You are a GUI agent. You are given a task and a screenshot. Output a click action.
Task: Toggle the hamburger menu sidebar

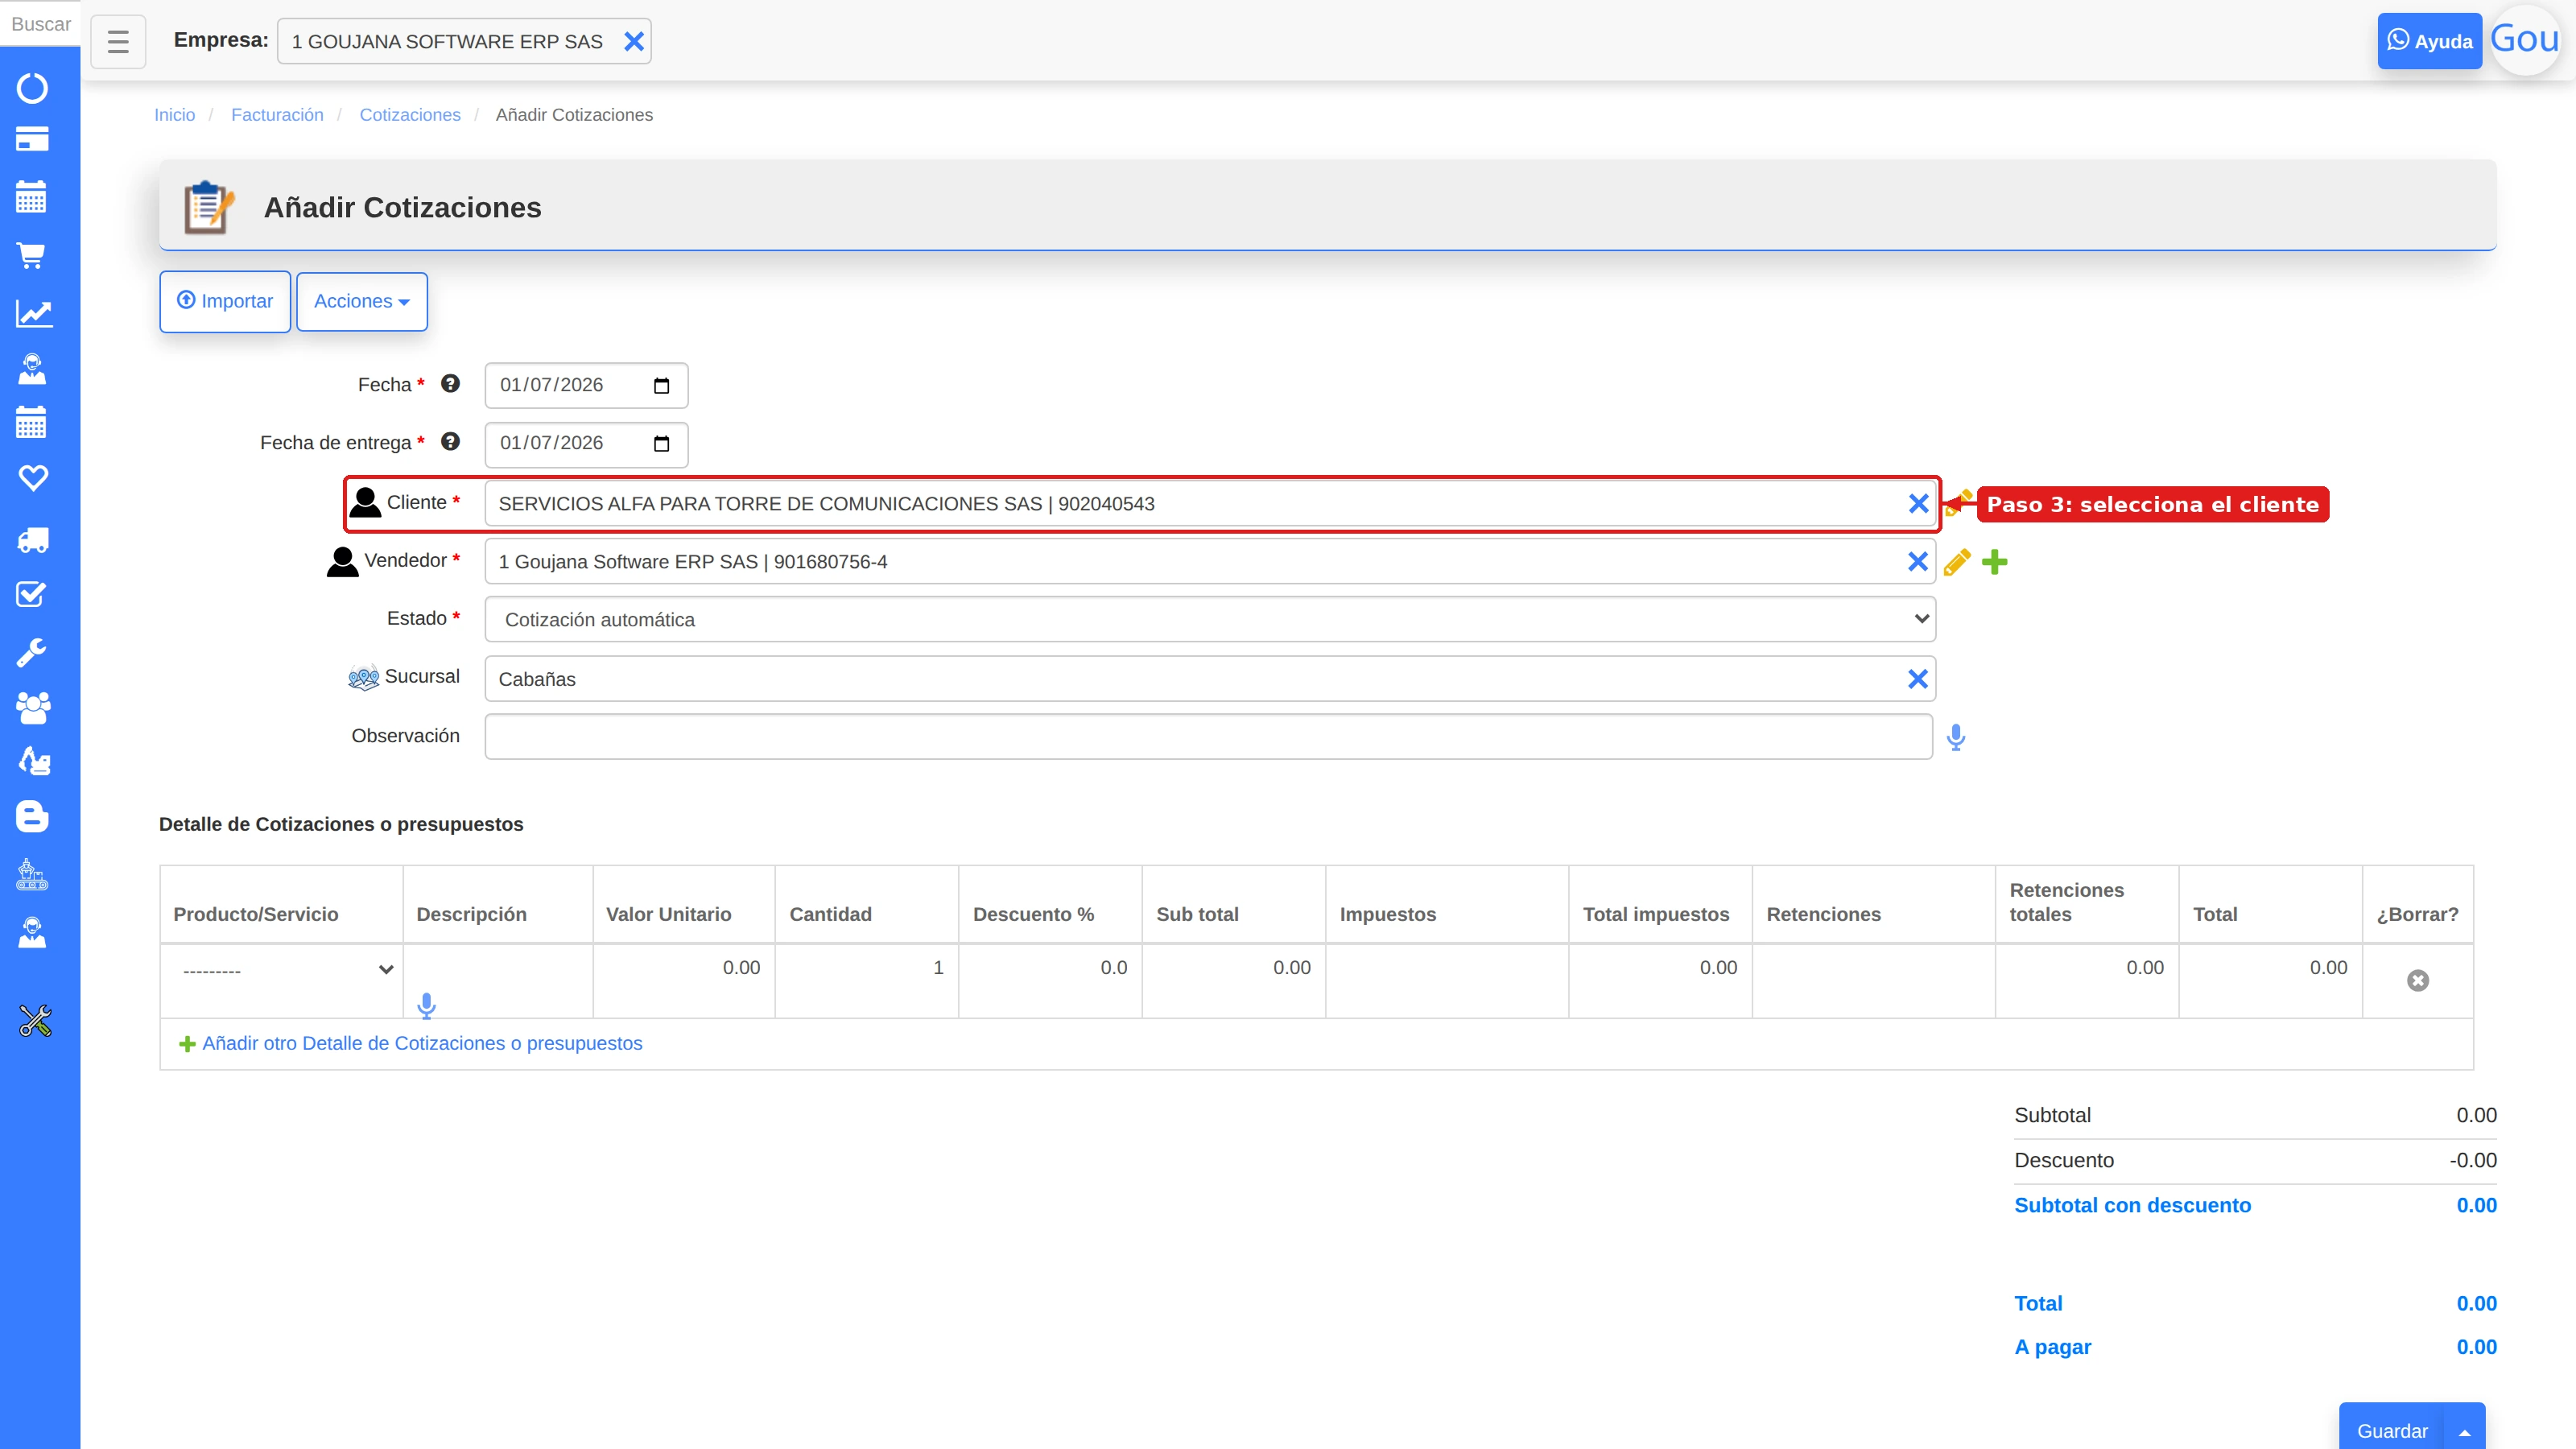[x=118, y=41]
